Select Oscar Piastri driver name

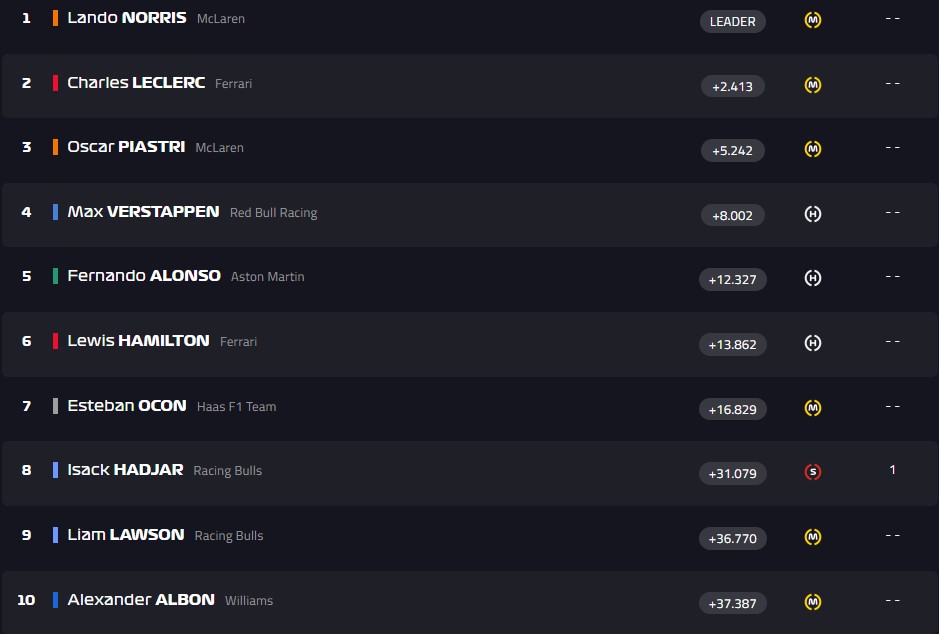[x=126, y=147]
